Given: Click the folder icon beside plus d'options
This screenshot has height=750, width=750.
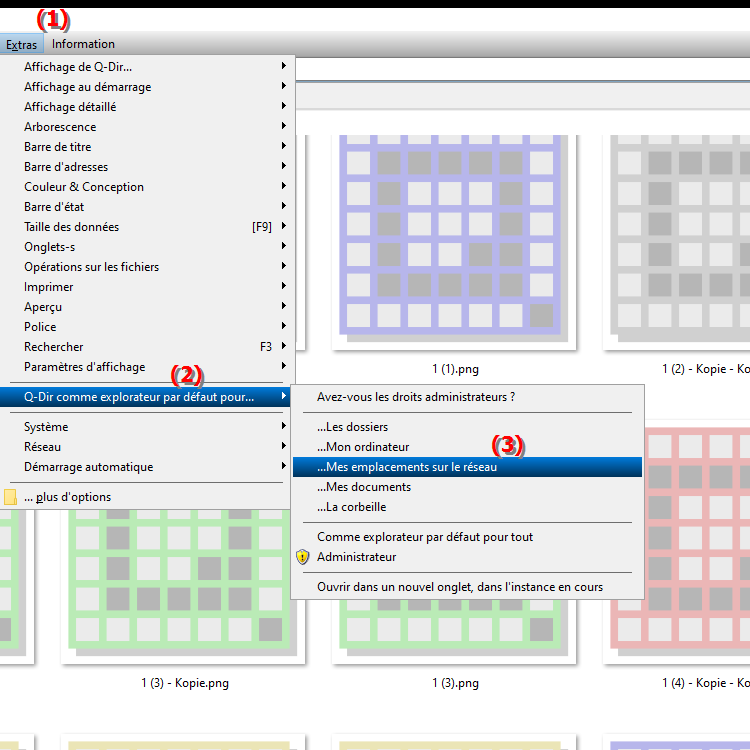Looking at the screenshot, I should coord(11,497).
